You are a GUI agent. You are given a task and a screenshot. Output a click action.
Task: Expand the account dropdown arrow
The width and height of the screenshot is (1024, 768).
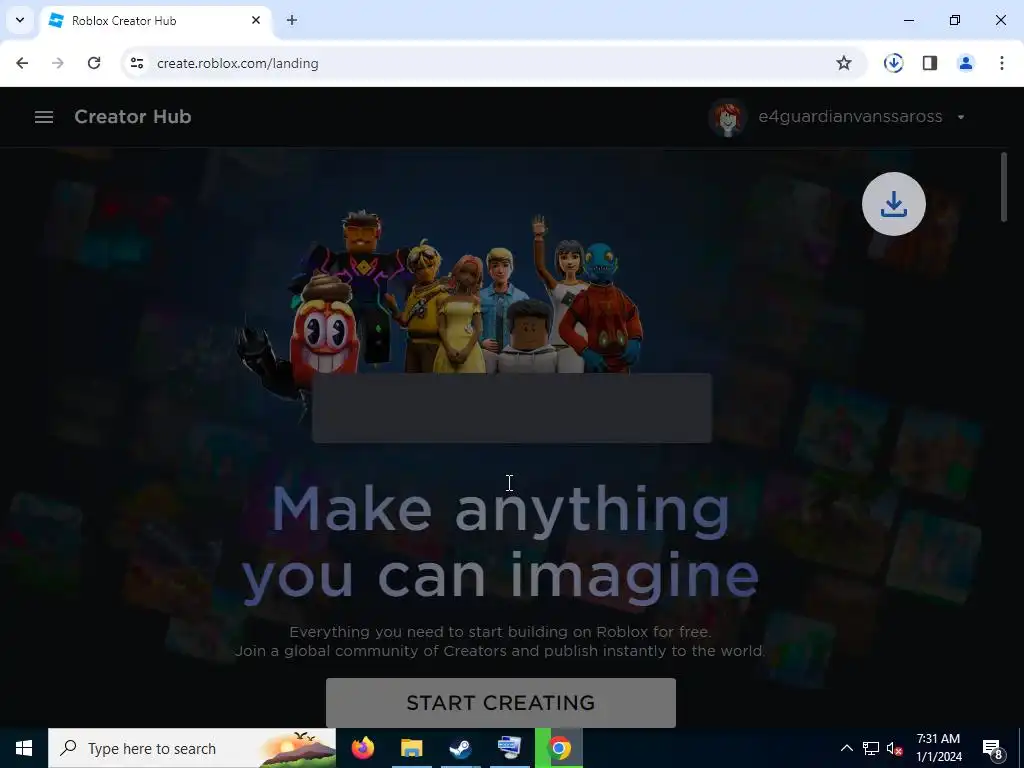click(961, 118)
